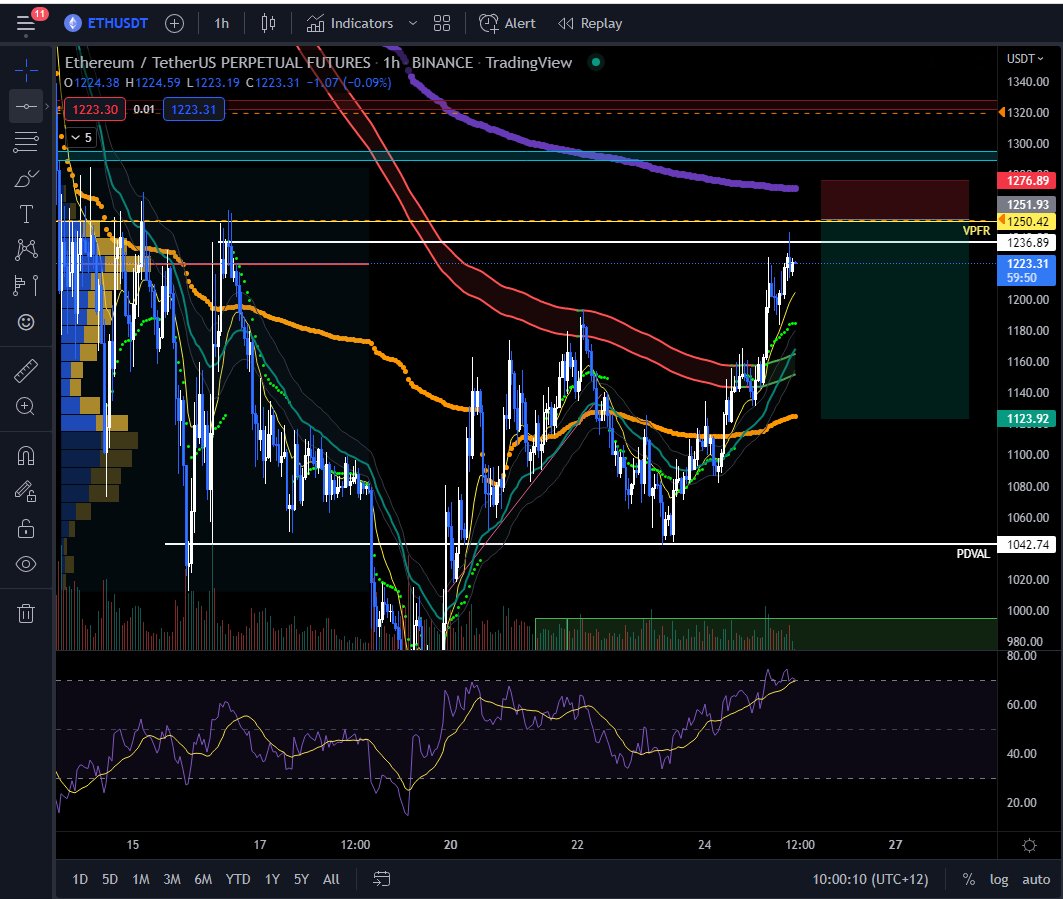Select the Text annotation tool
Screen dimensions: 1063x899
pyautogui.click(x=26, y=214)
